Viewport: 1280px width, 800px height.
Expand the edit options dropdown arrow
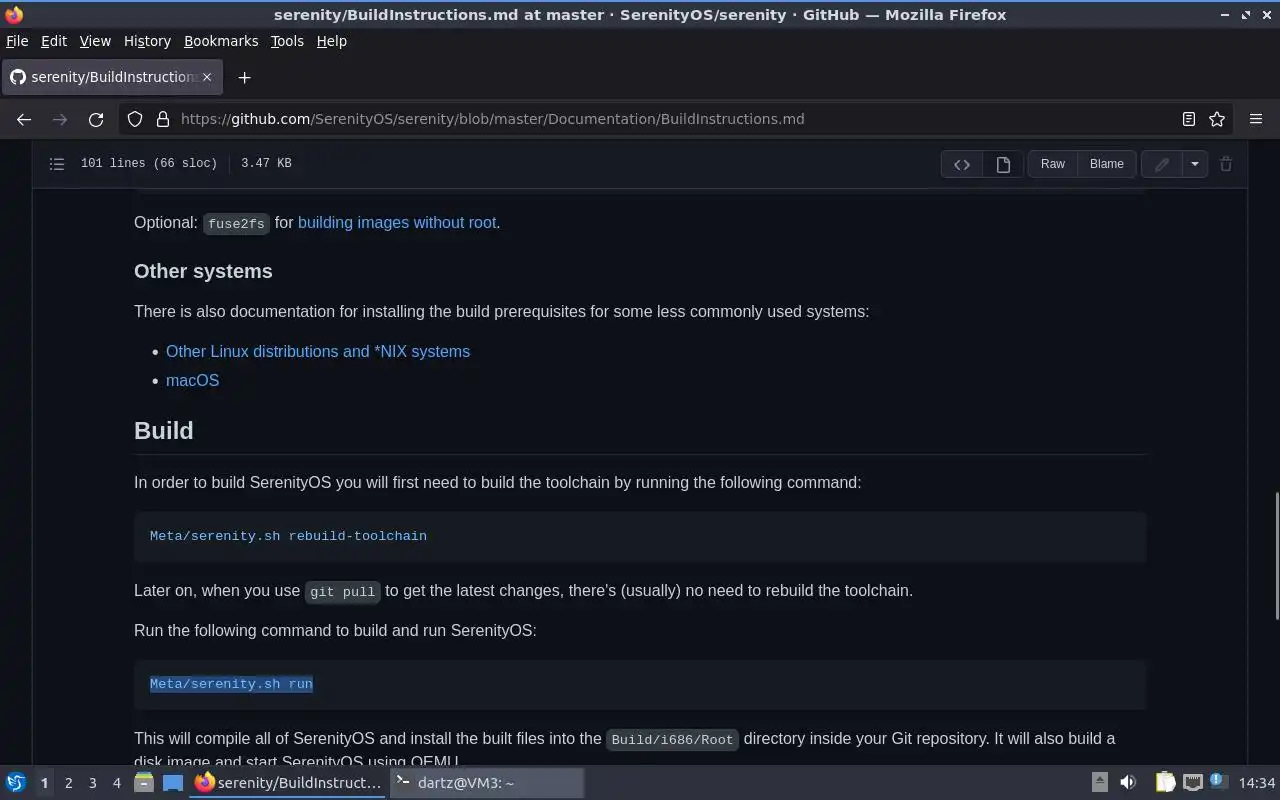pyautogui.click(x=1195, y=164)
